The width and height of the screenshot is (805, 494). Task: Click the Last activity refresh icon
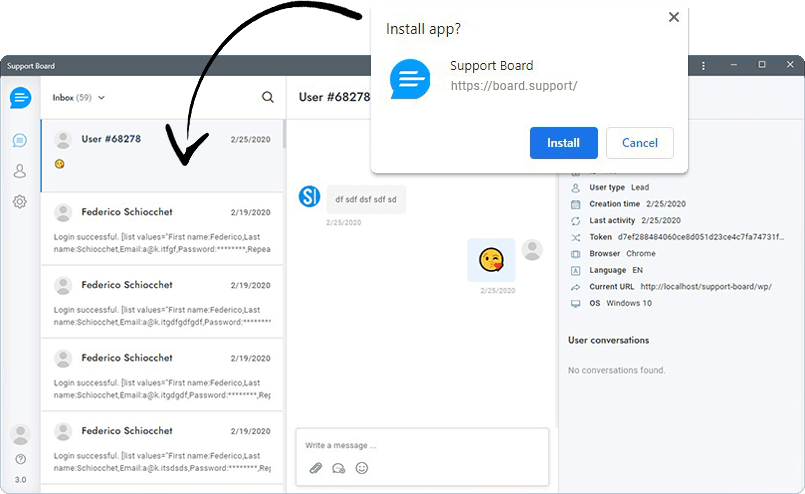pos(576,221)
